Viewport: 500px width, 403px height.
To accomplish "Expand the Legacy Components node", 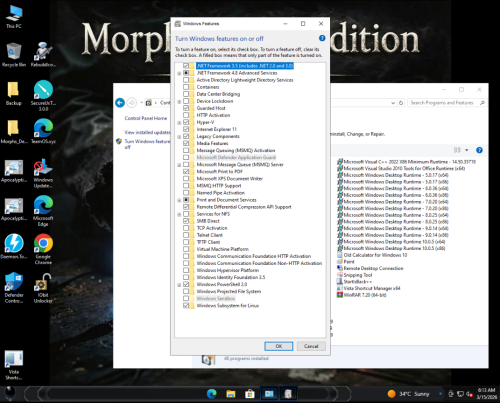I will [179, 137].
